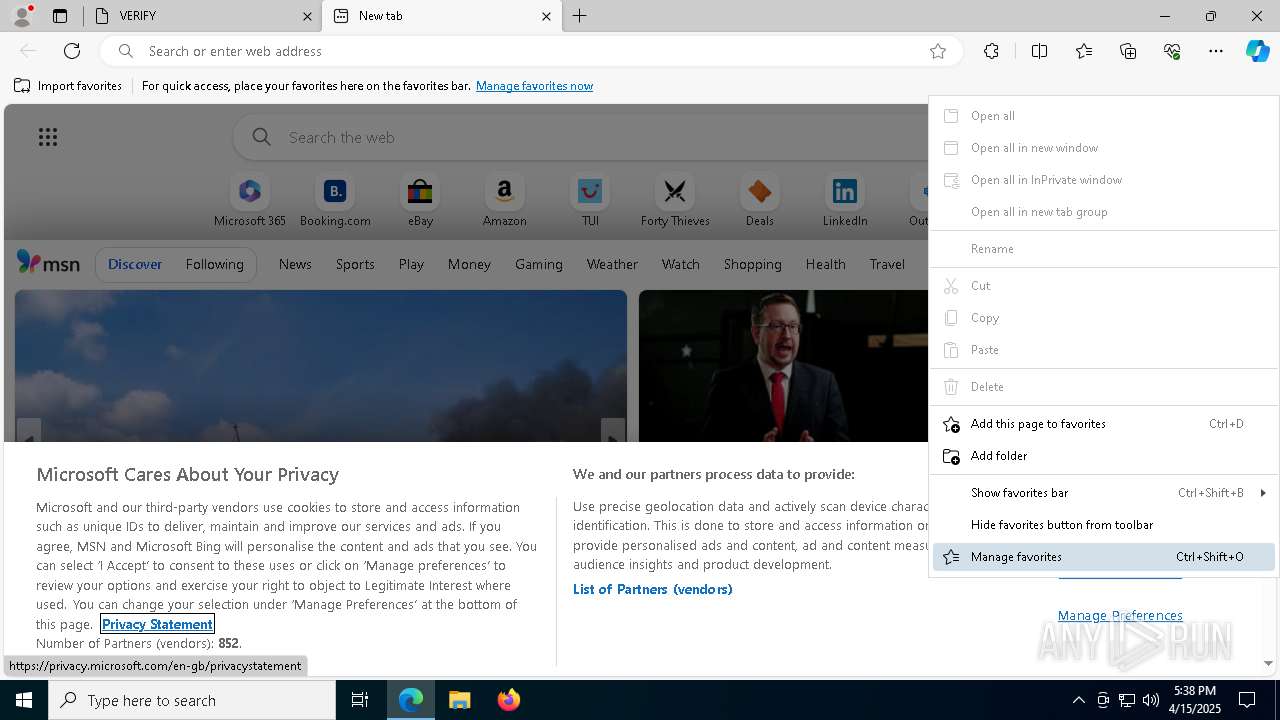This screenshot has width=1280, height=720.
Task: Open the Travel category
Action: 887,264
